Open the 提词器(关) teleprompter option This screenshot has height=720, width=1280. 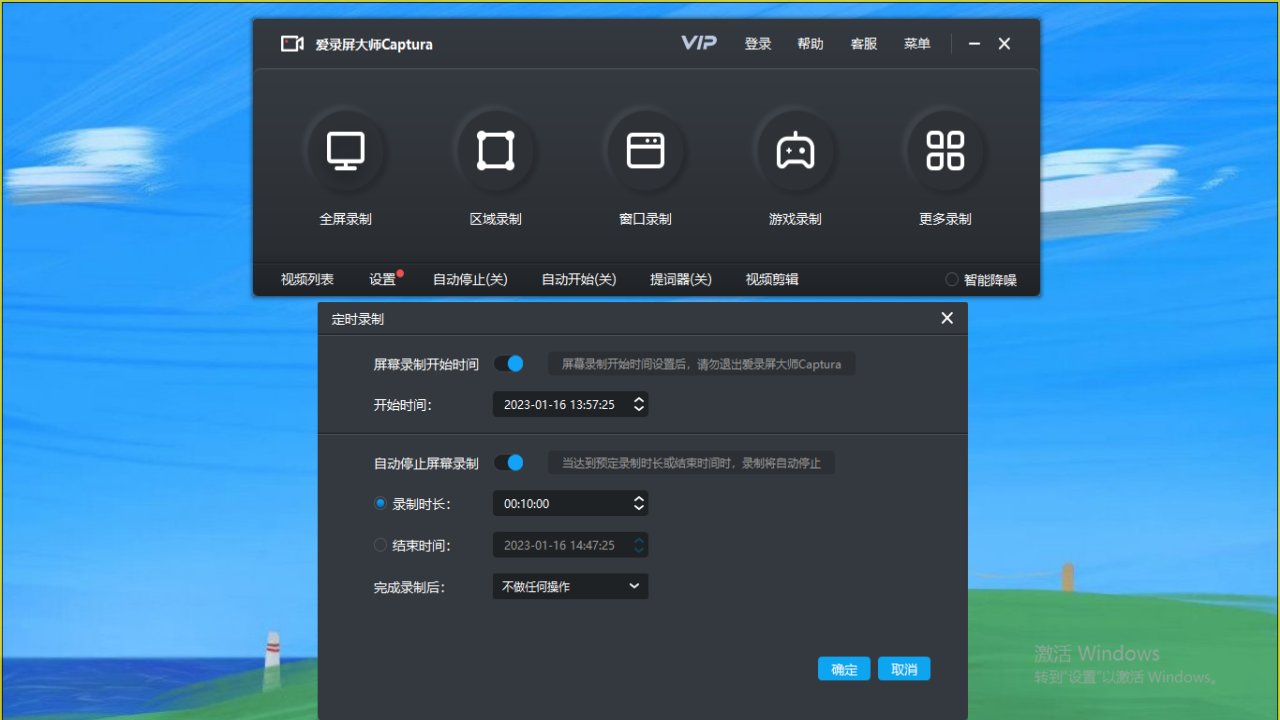coord(681,279)
